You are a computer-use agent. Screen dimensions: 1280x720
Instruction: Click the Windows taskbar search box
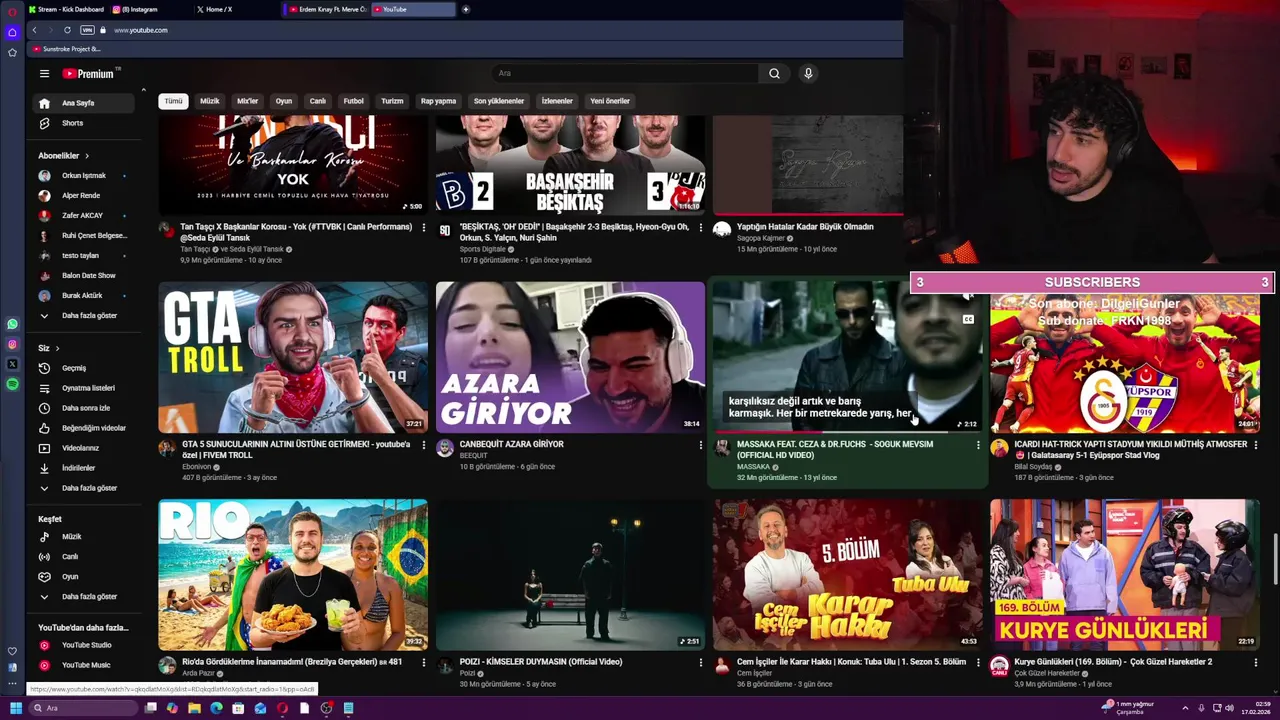pyautogui.click(x=84, y=708)
